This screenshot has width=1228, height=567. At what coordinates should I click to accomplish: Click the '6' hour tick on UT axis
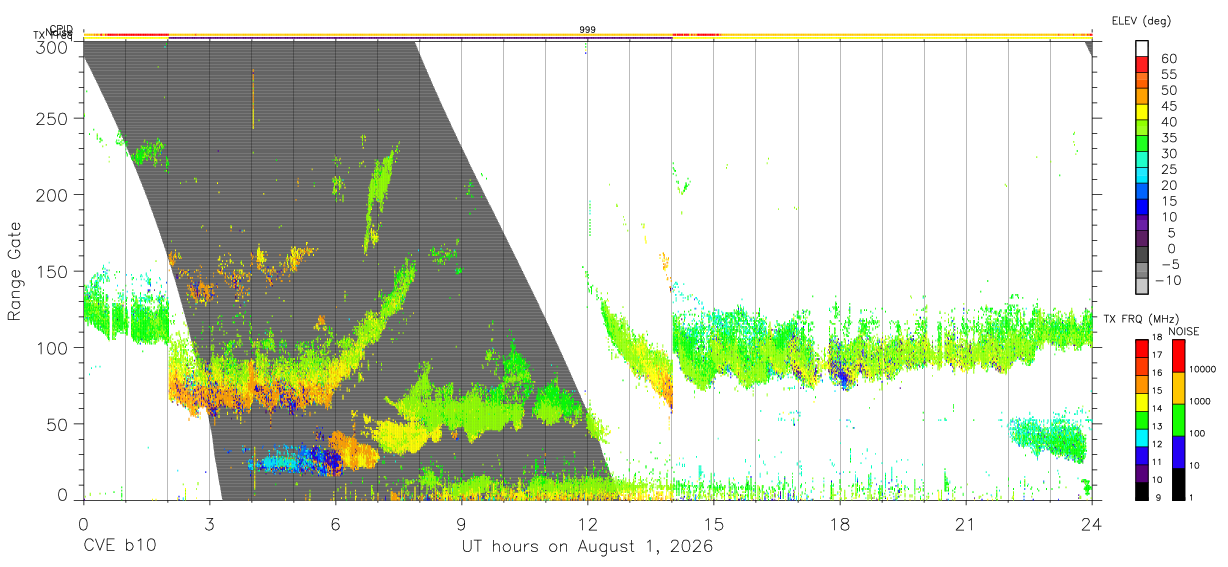coord(335,524)
